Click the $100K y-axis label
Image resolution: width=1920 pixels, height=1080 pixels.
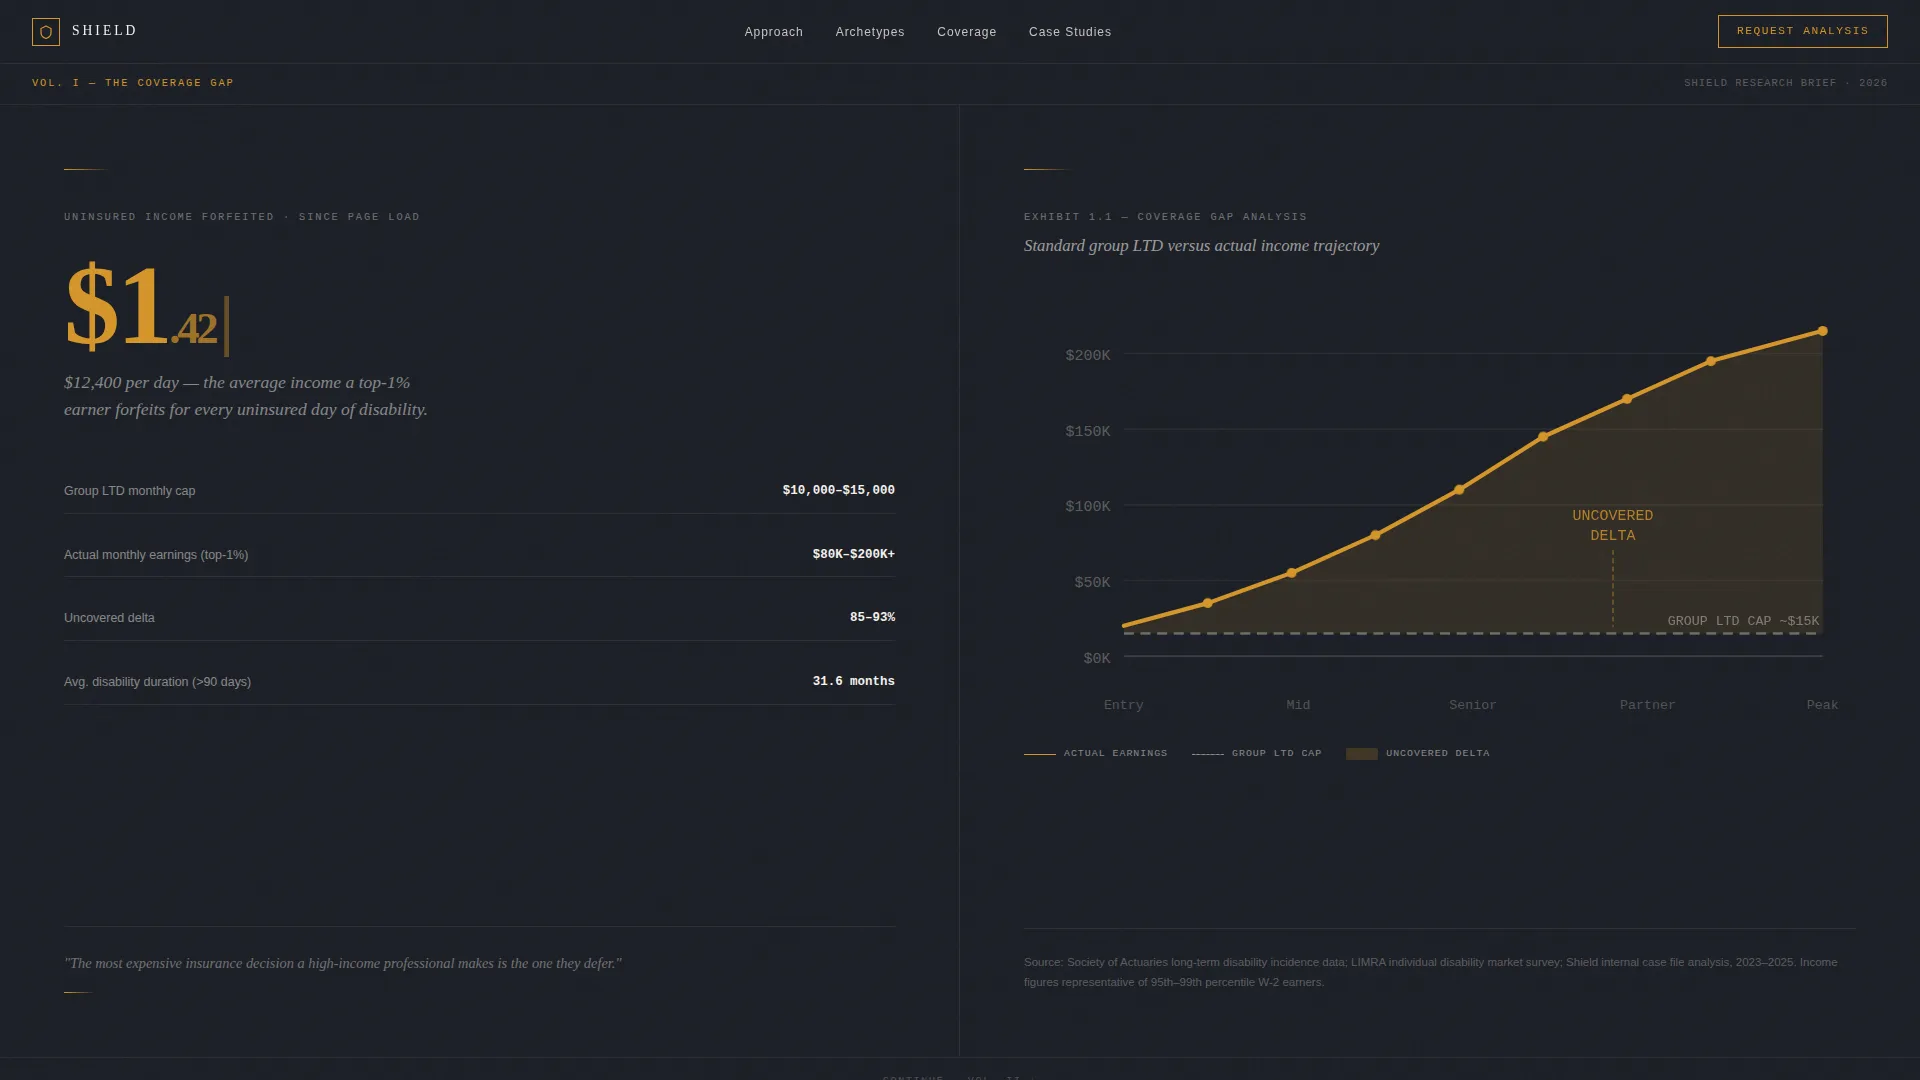point(1087,506)
